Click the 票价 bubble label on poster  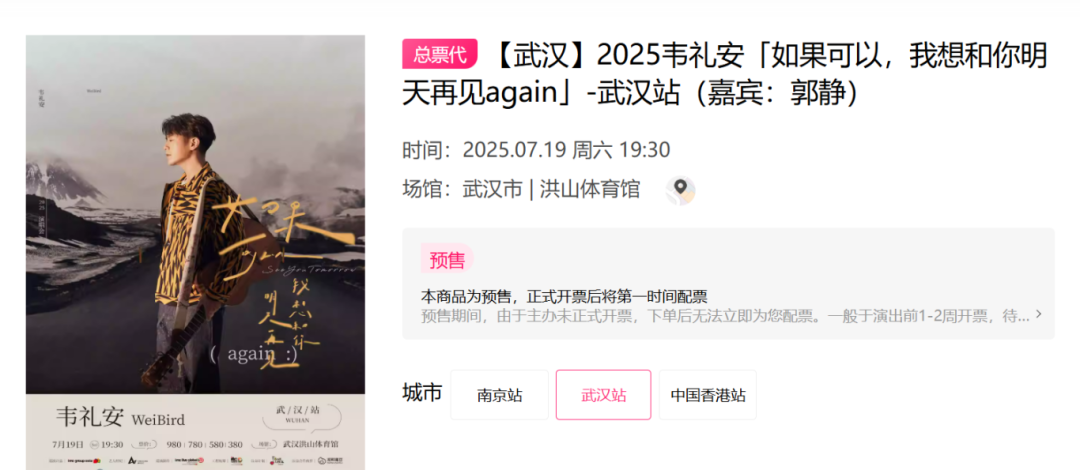click(x=144, y=445)
